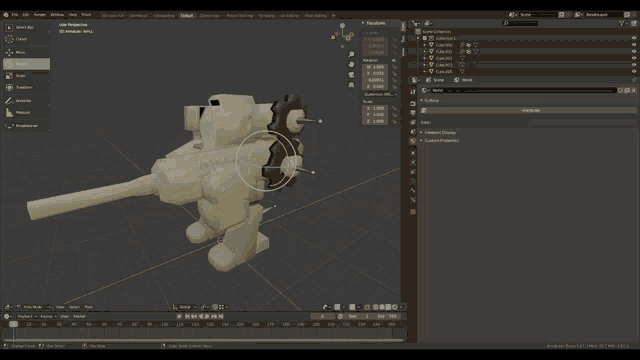Select the Annotate tool

[26, 100]
